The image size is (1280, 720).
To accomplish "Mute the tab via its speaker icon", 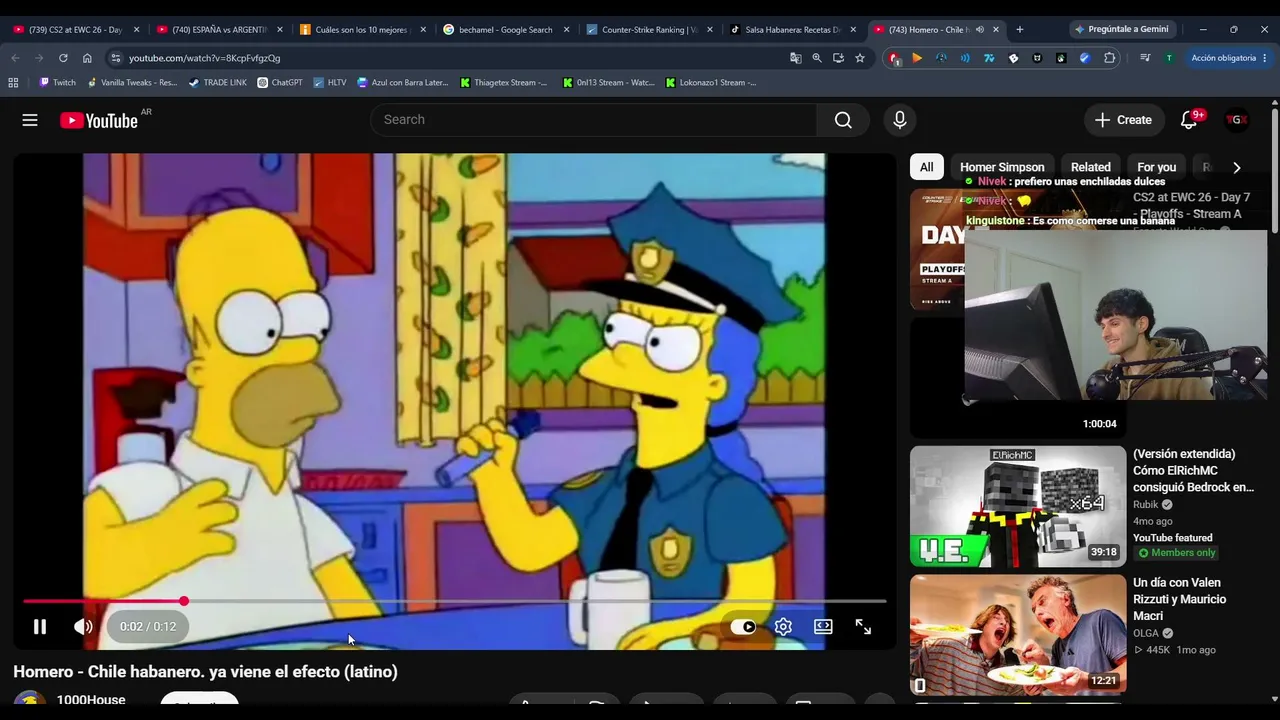I will tap(980, 30).
